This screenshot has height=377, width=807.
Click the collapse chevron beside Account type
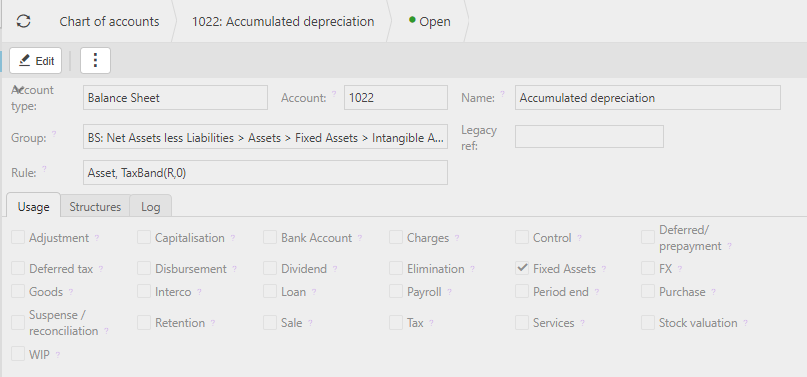[17, 89]
